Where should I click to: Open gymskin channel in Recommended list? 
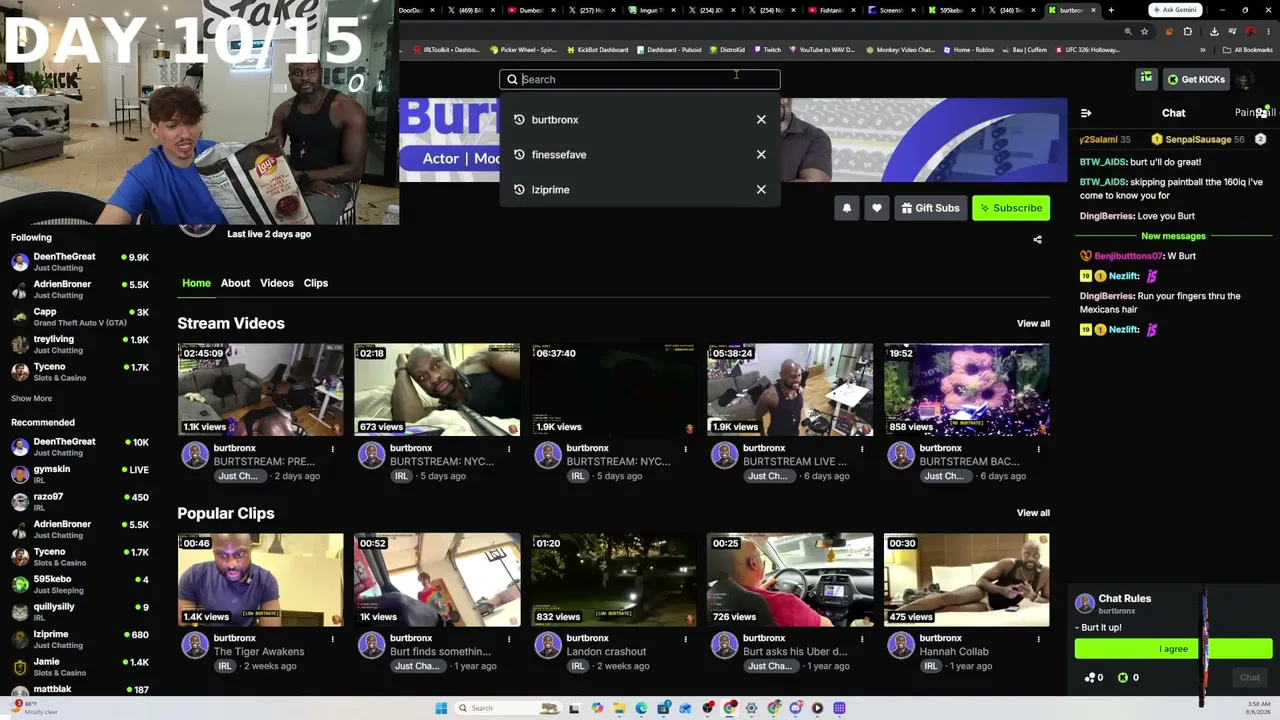click(x=80, y=474)
